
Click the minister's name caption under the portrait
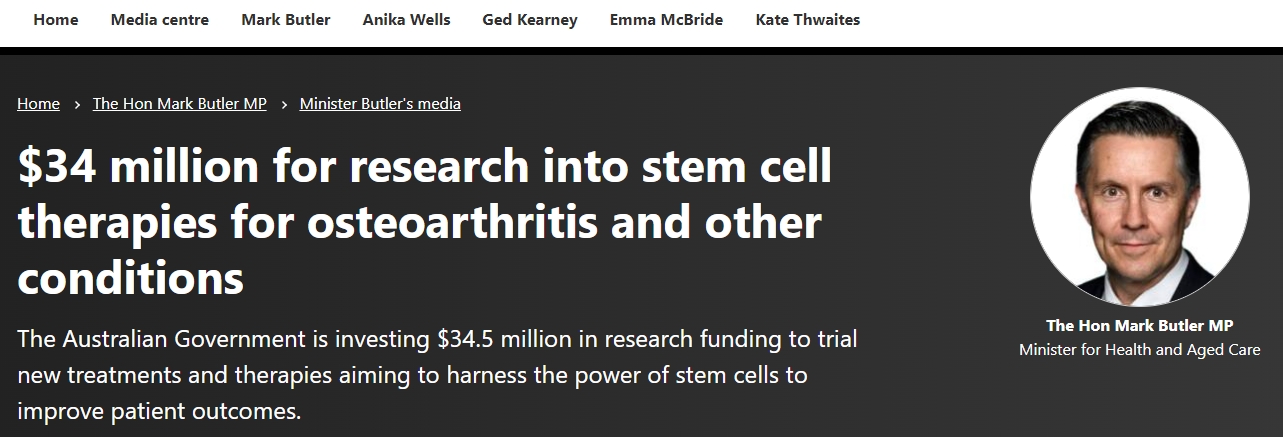[1139, 326]
